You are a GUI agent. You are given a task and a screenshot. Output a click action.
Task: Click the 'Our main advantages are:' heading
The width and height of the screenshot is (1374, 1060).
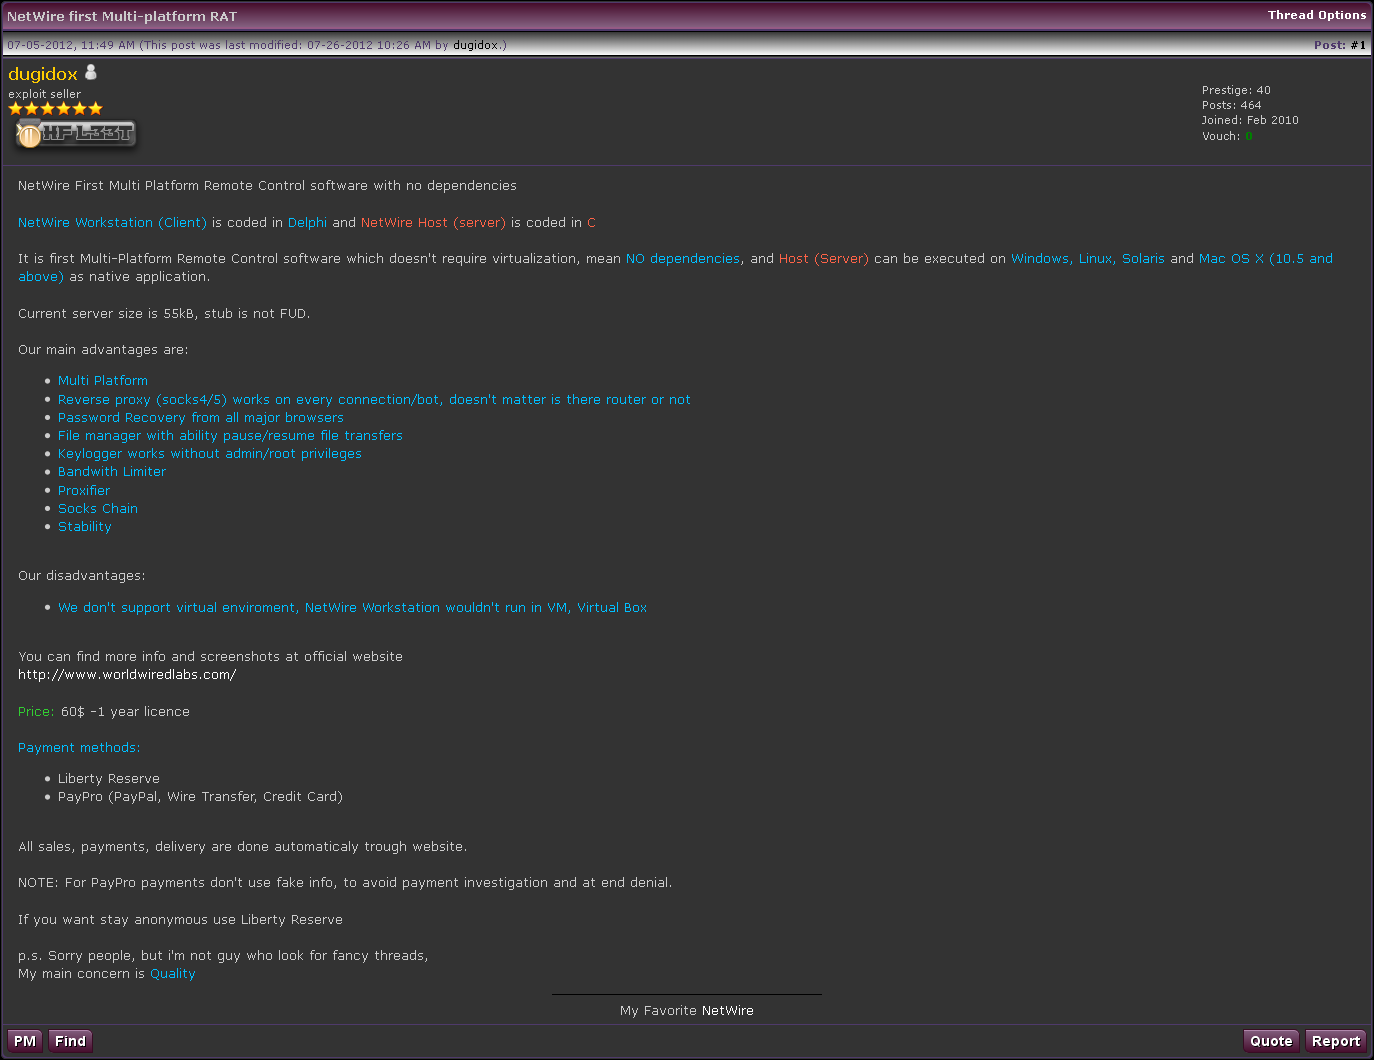(103, 350)
